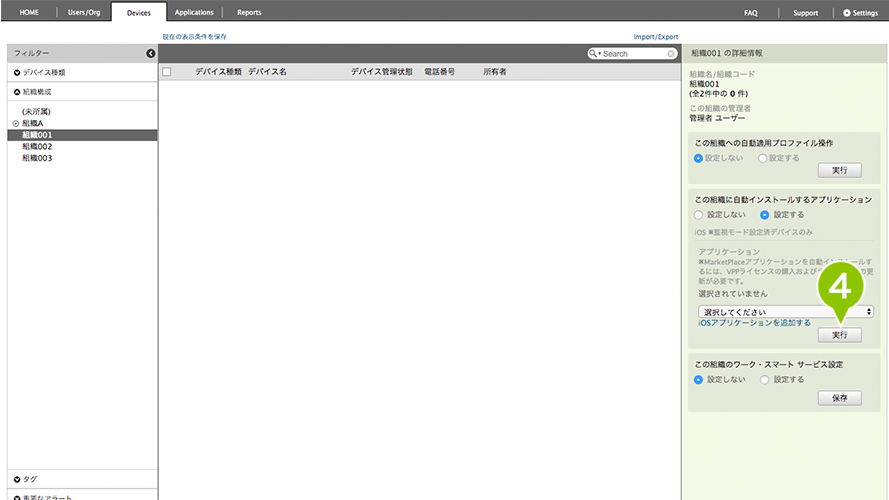The image size is (889, 500).
Task: Sort by デバイス名 column header
Action: click(267, 71)
